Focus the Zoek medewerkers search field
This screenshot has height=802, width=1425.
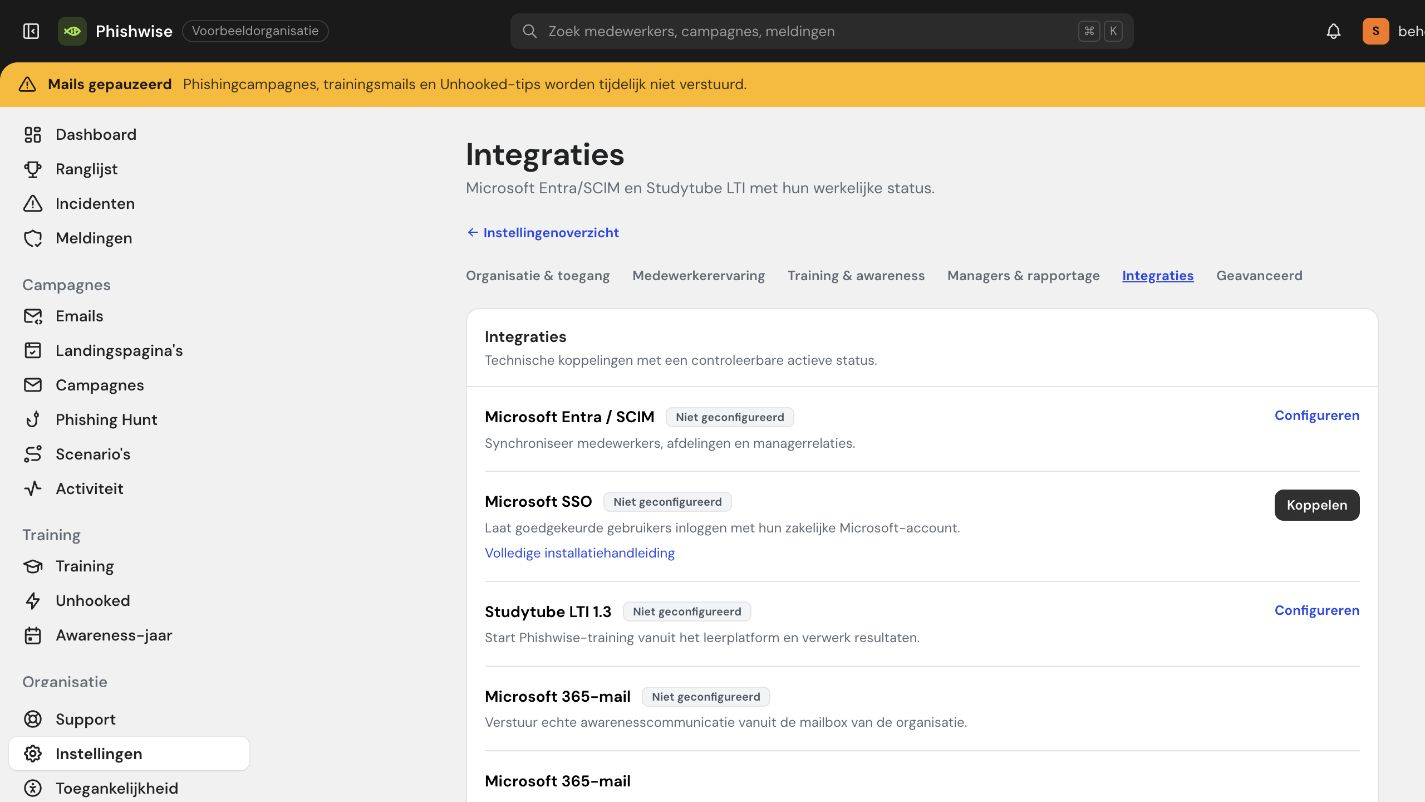tap(822, 31)
